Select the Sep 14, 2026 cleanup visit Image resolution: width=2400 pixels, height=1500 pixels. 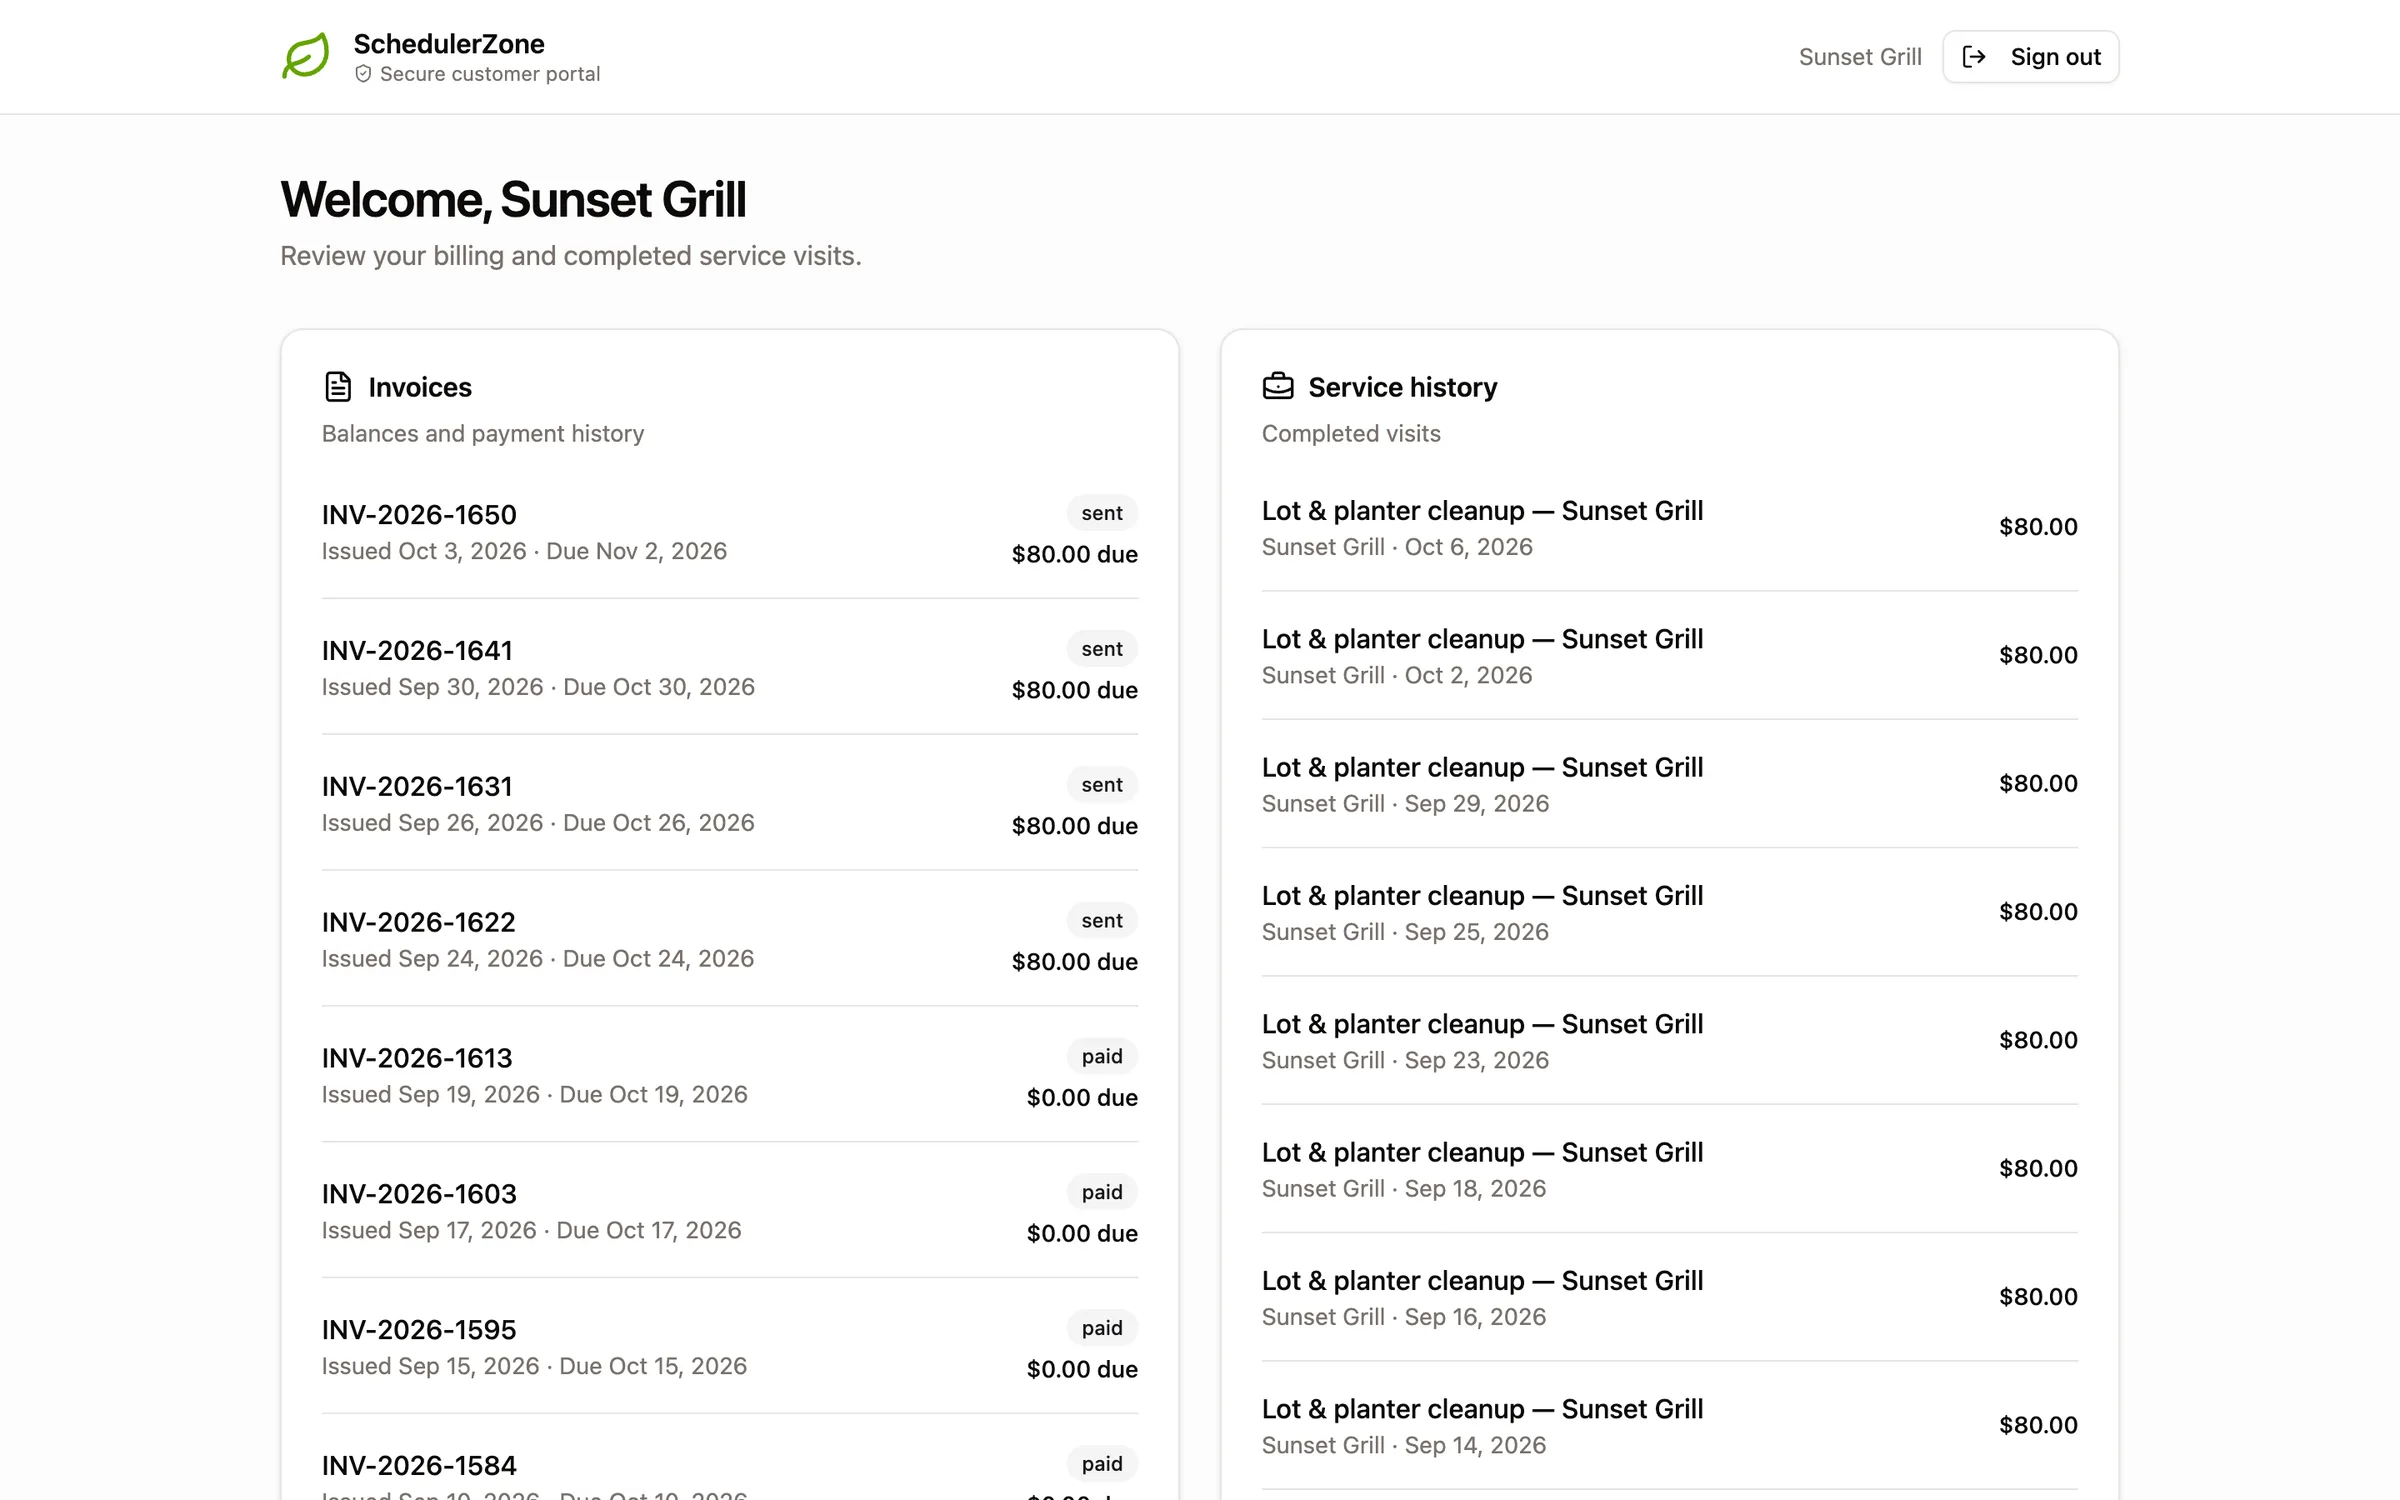[x=1670, y=1425]
